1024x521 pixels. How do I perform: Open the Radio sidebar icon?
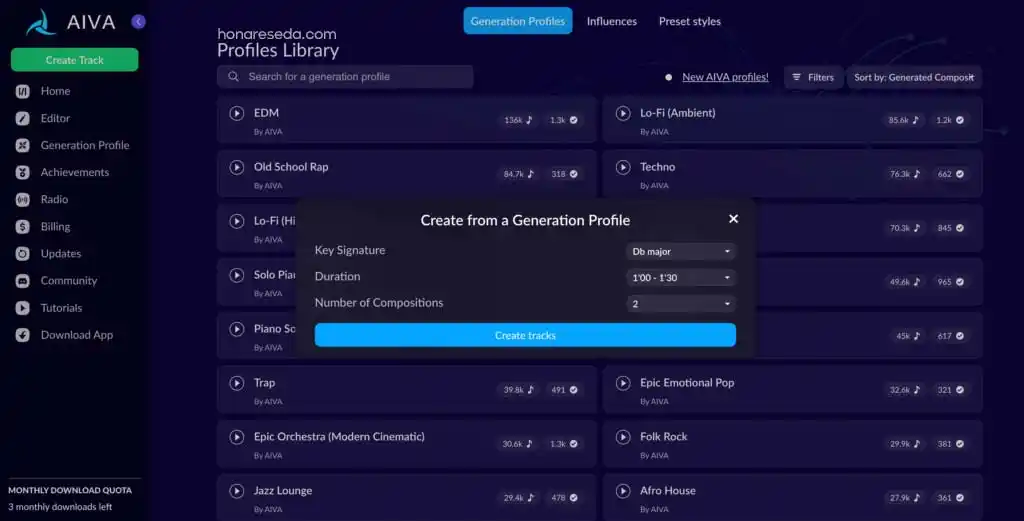[23, 200]
